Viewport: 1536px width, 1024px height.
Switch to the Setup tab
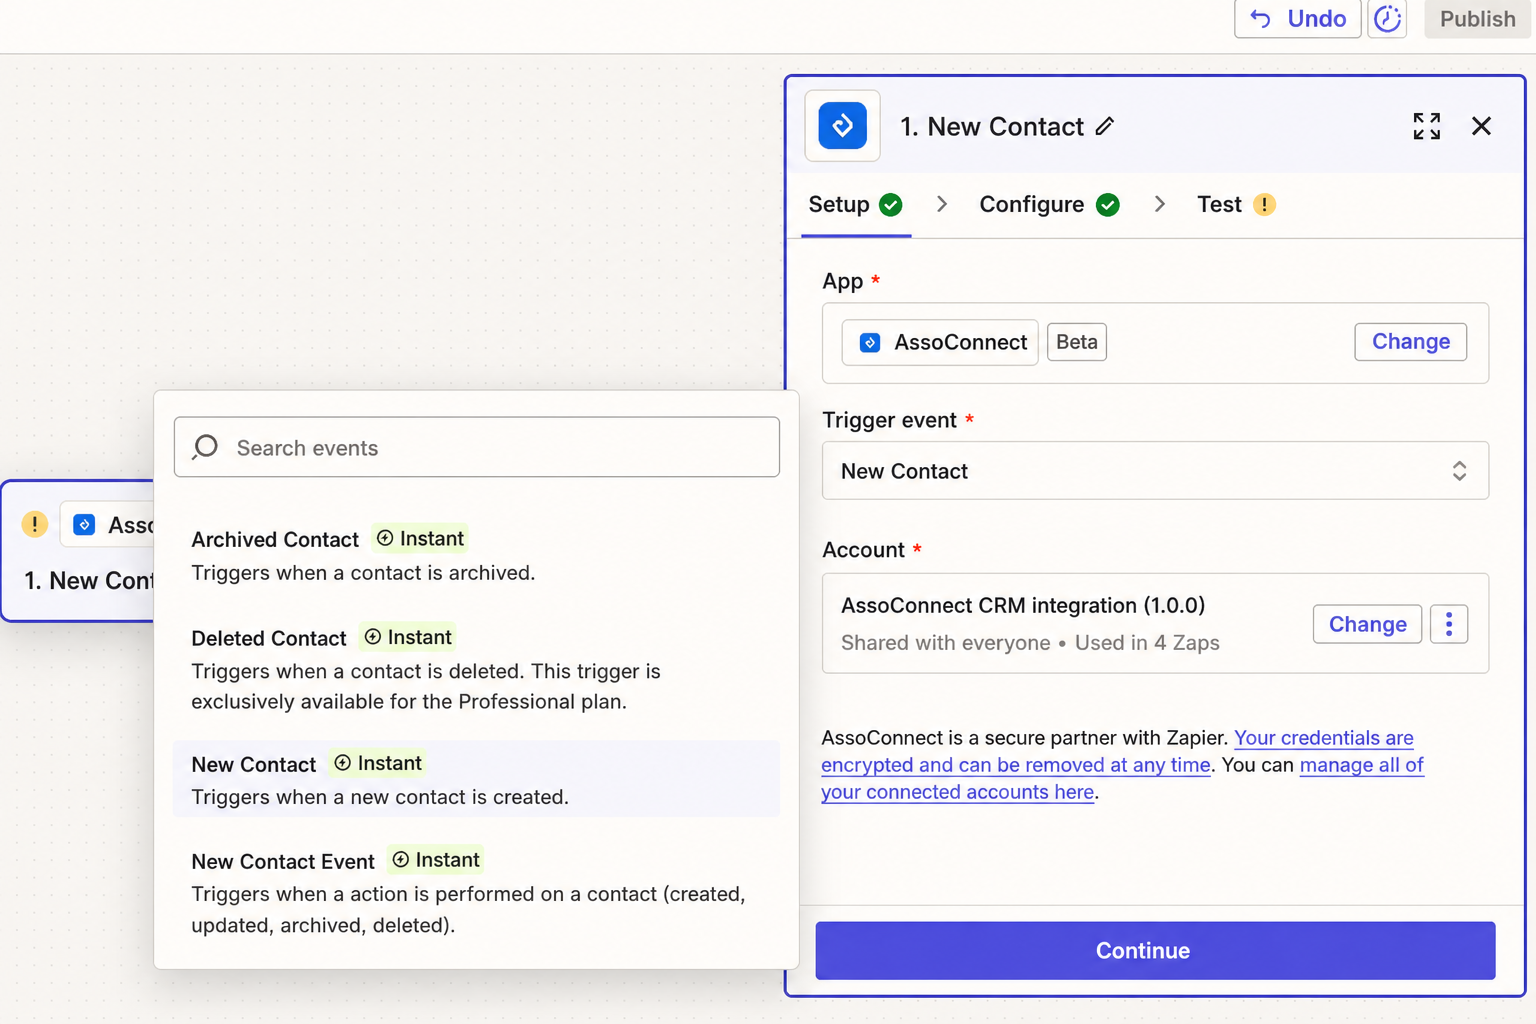pyautogui.click(x=855, y=205)
